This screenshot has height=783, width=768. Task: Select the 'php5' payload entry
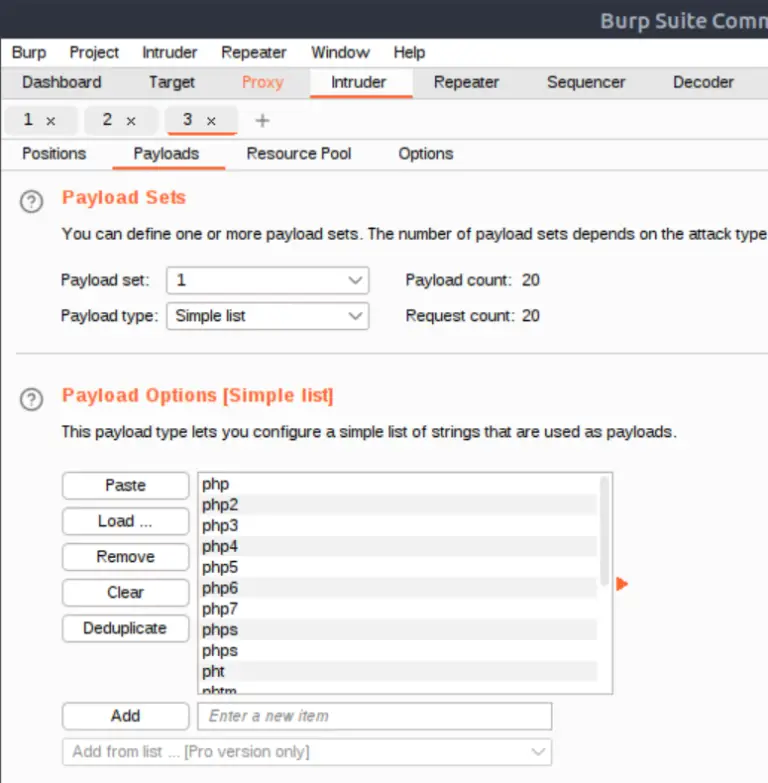click(398, 568)
